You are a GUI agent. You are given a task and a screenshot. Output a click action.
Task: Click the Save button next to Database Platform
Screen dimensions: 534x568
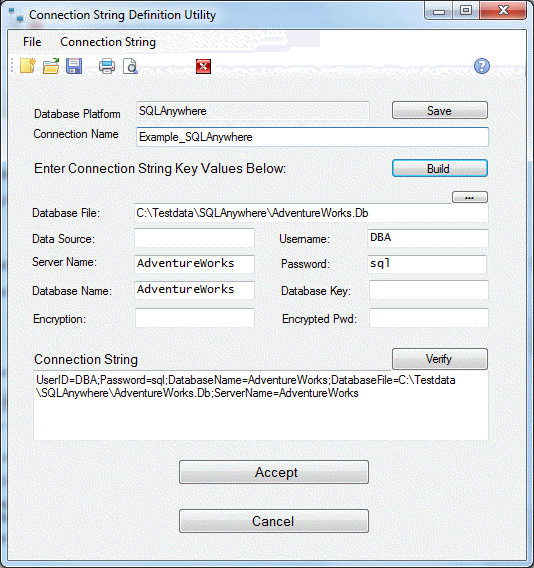point(440,110)
